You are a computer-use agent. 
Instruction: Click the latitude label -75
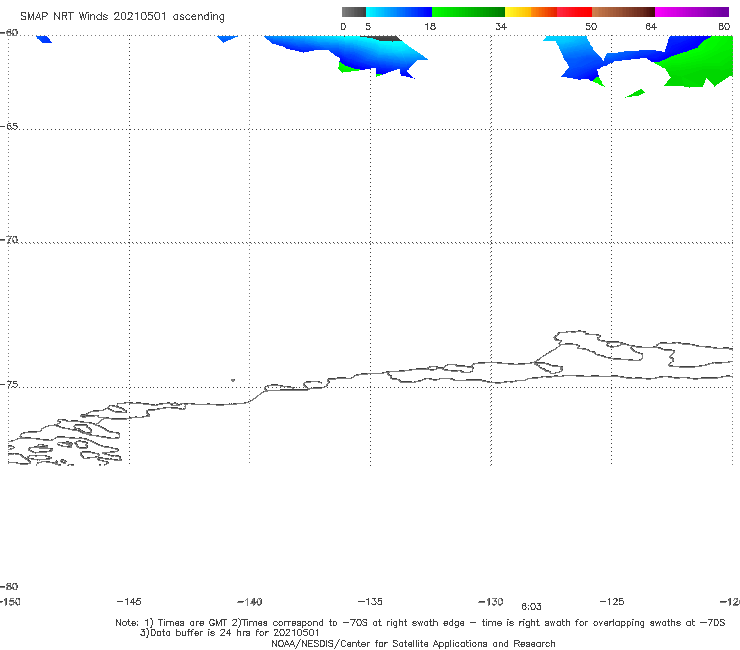point(9,385)
